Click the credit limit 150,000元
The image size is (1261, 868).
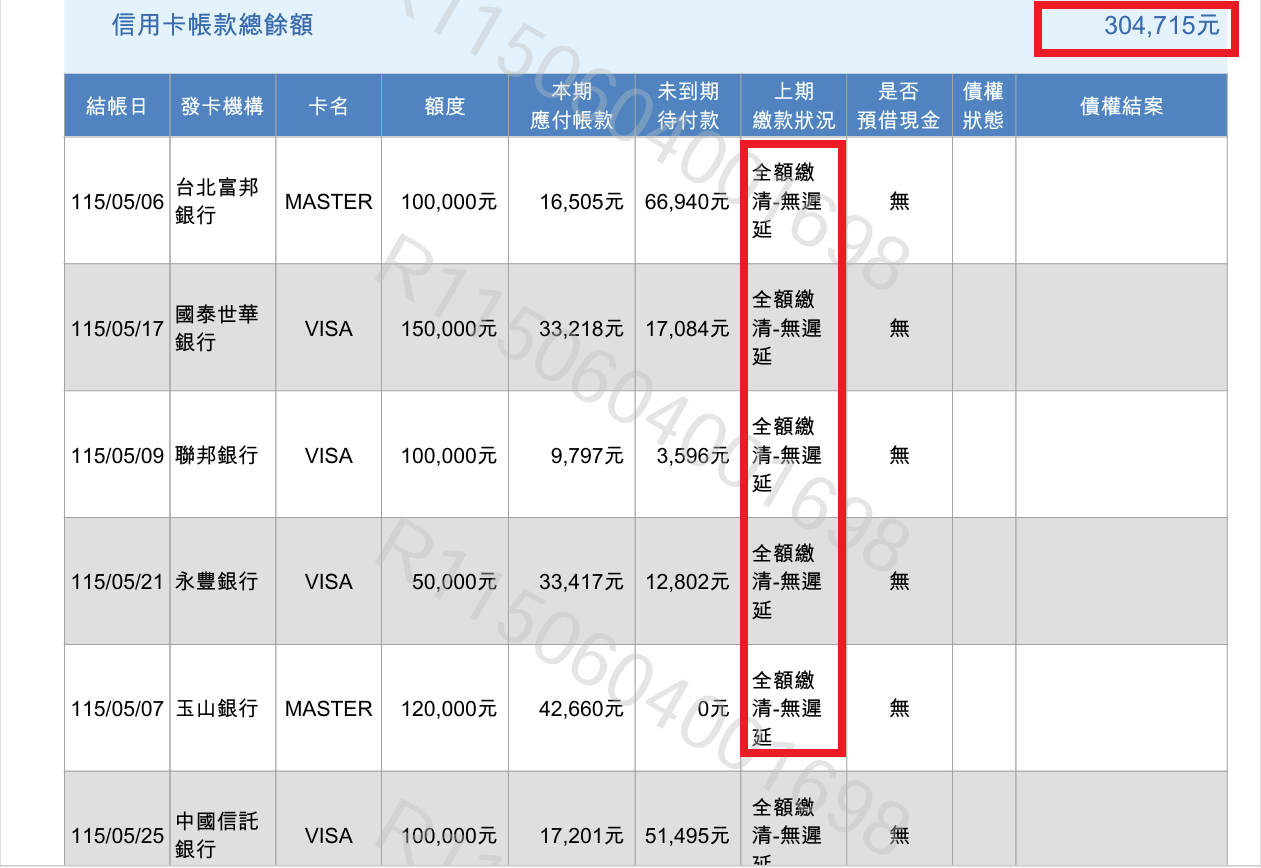tap(449, 328)
